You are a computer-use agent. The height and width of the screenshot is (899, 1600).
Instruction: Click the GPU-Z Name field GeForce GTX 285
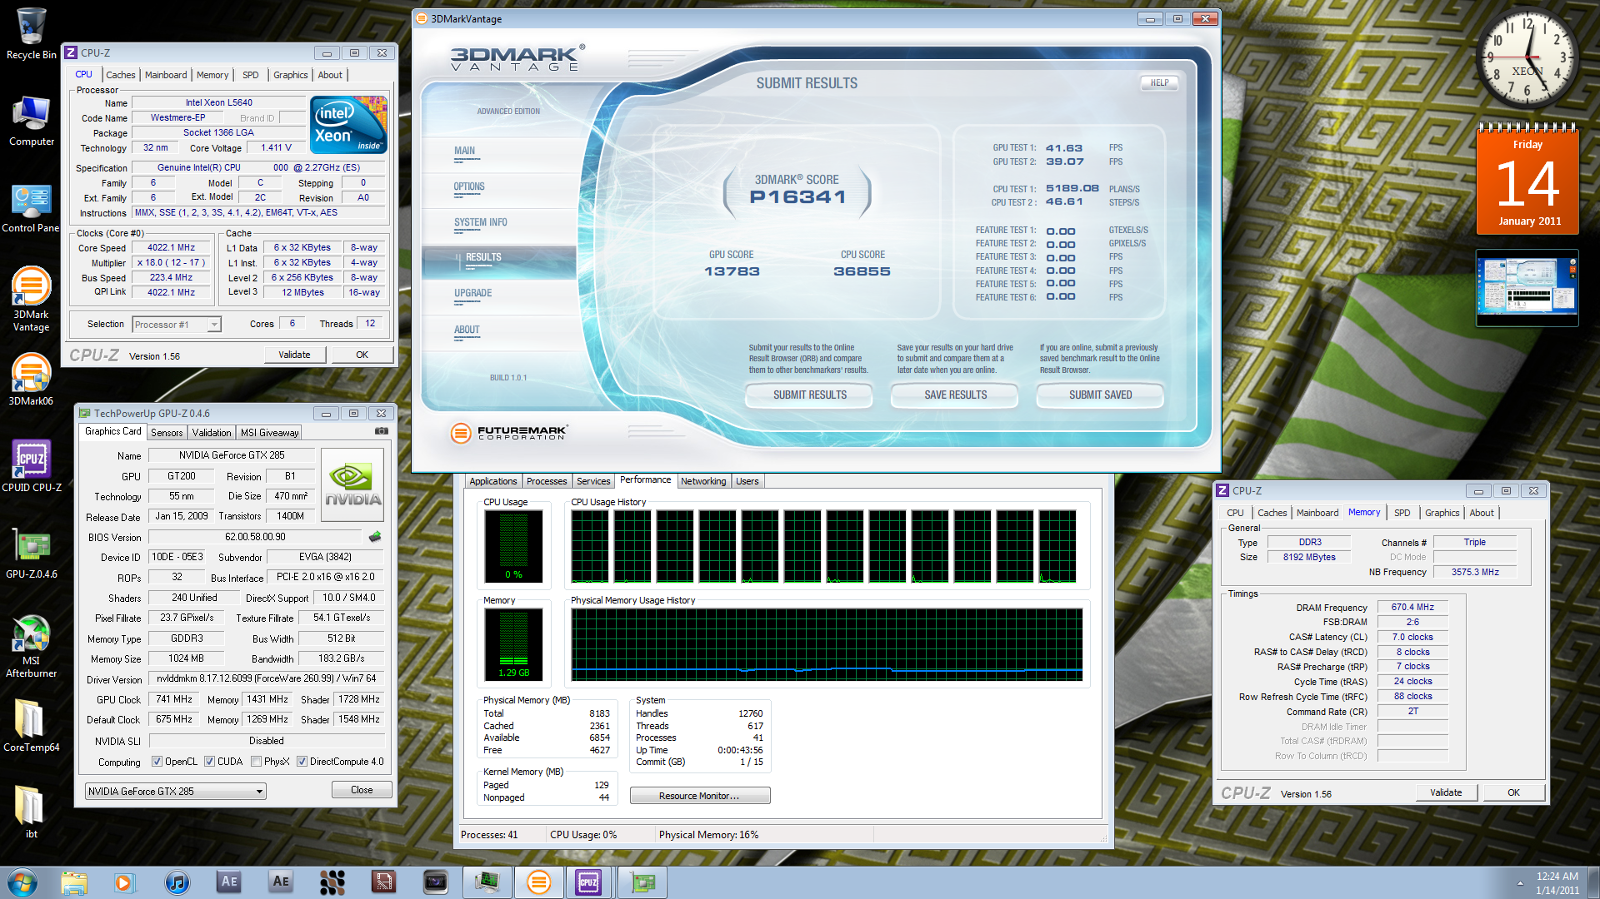pyautogui.click(x=231, y=455)
